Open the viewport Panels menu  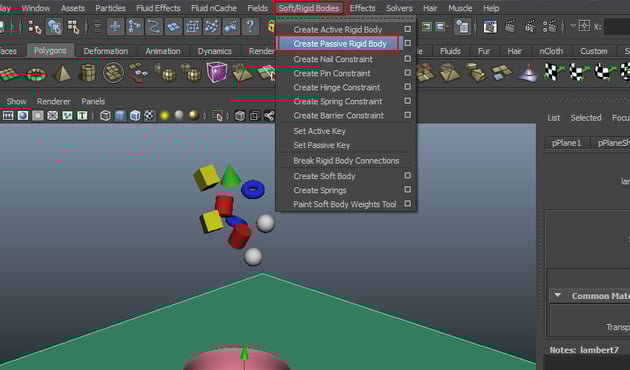coord(93,101)
